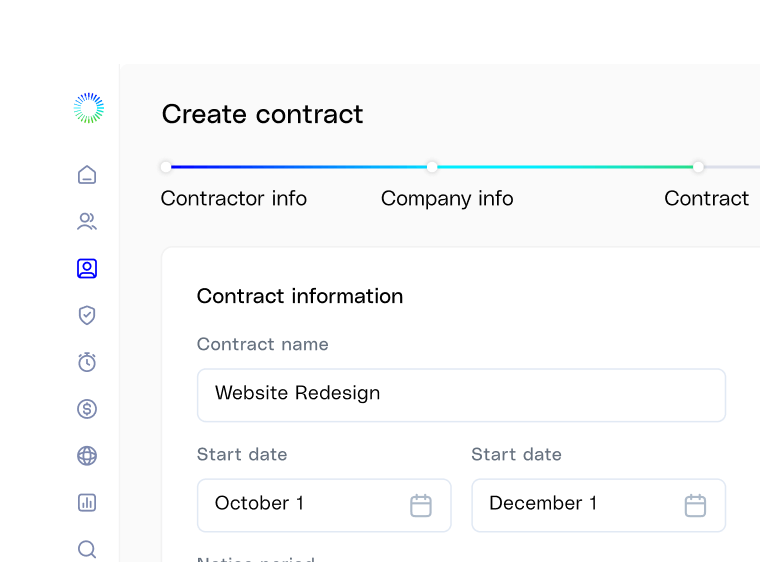This screenshot has width=760, height=562.
Task: Go to the Contract step
Action: (706, 199)
